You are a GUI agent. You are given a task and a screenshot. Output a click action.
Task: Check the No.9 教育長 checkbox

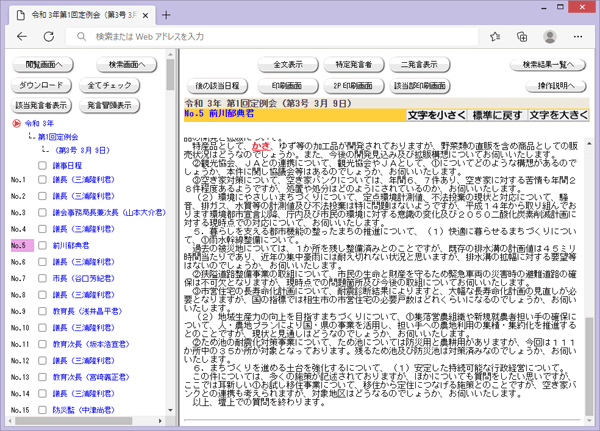(x=42, y=311)
